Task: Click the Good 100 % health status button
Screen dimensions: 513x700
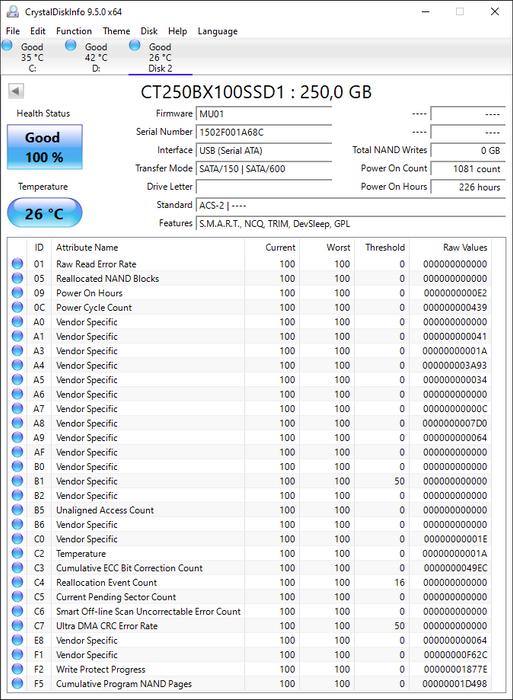Action: pos(45,147)
